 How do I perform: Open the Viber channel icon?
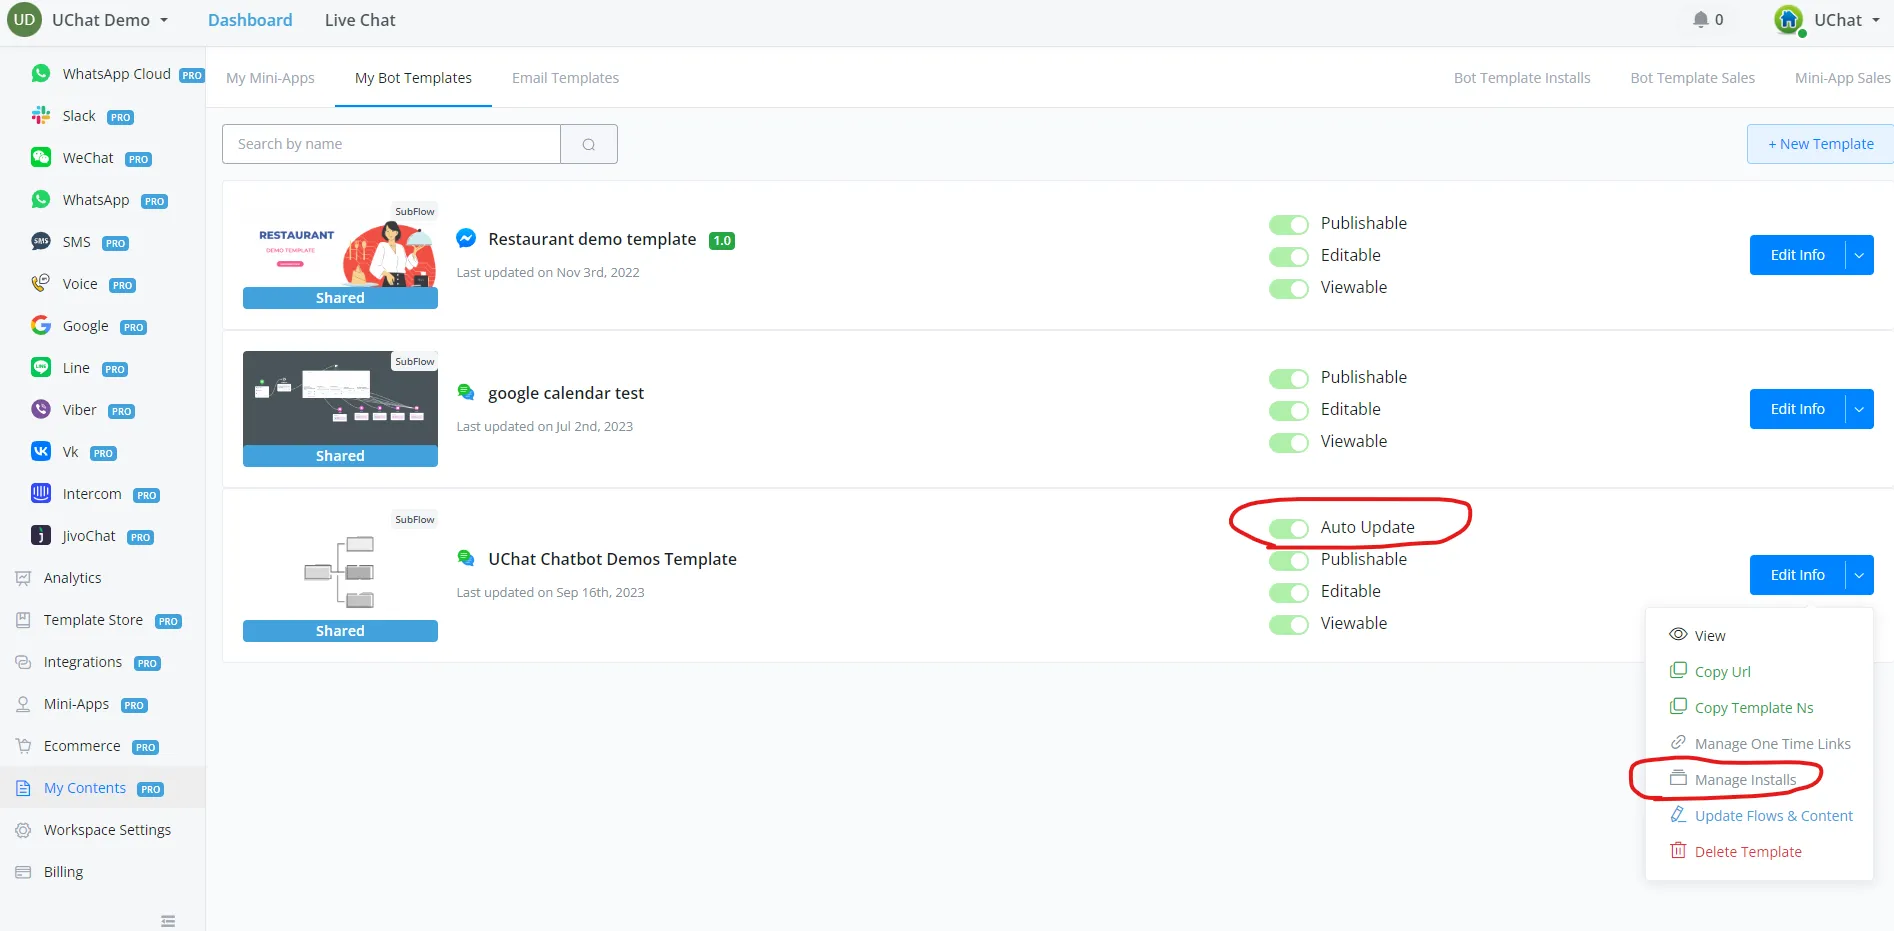(x=41, y=409)
